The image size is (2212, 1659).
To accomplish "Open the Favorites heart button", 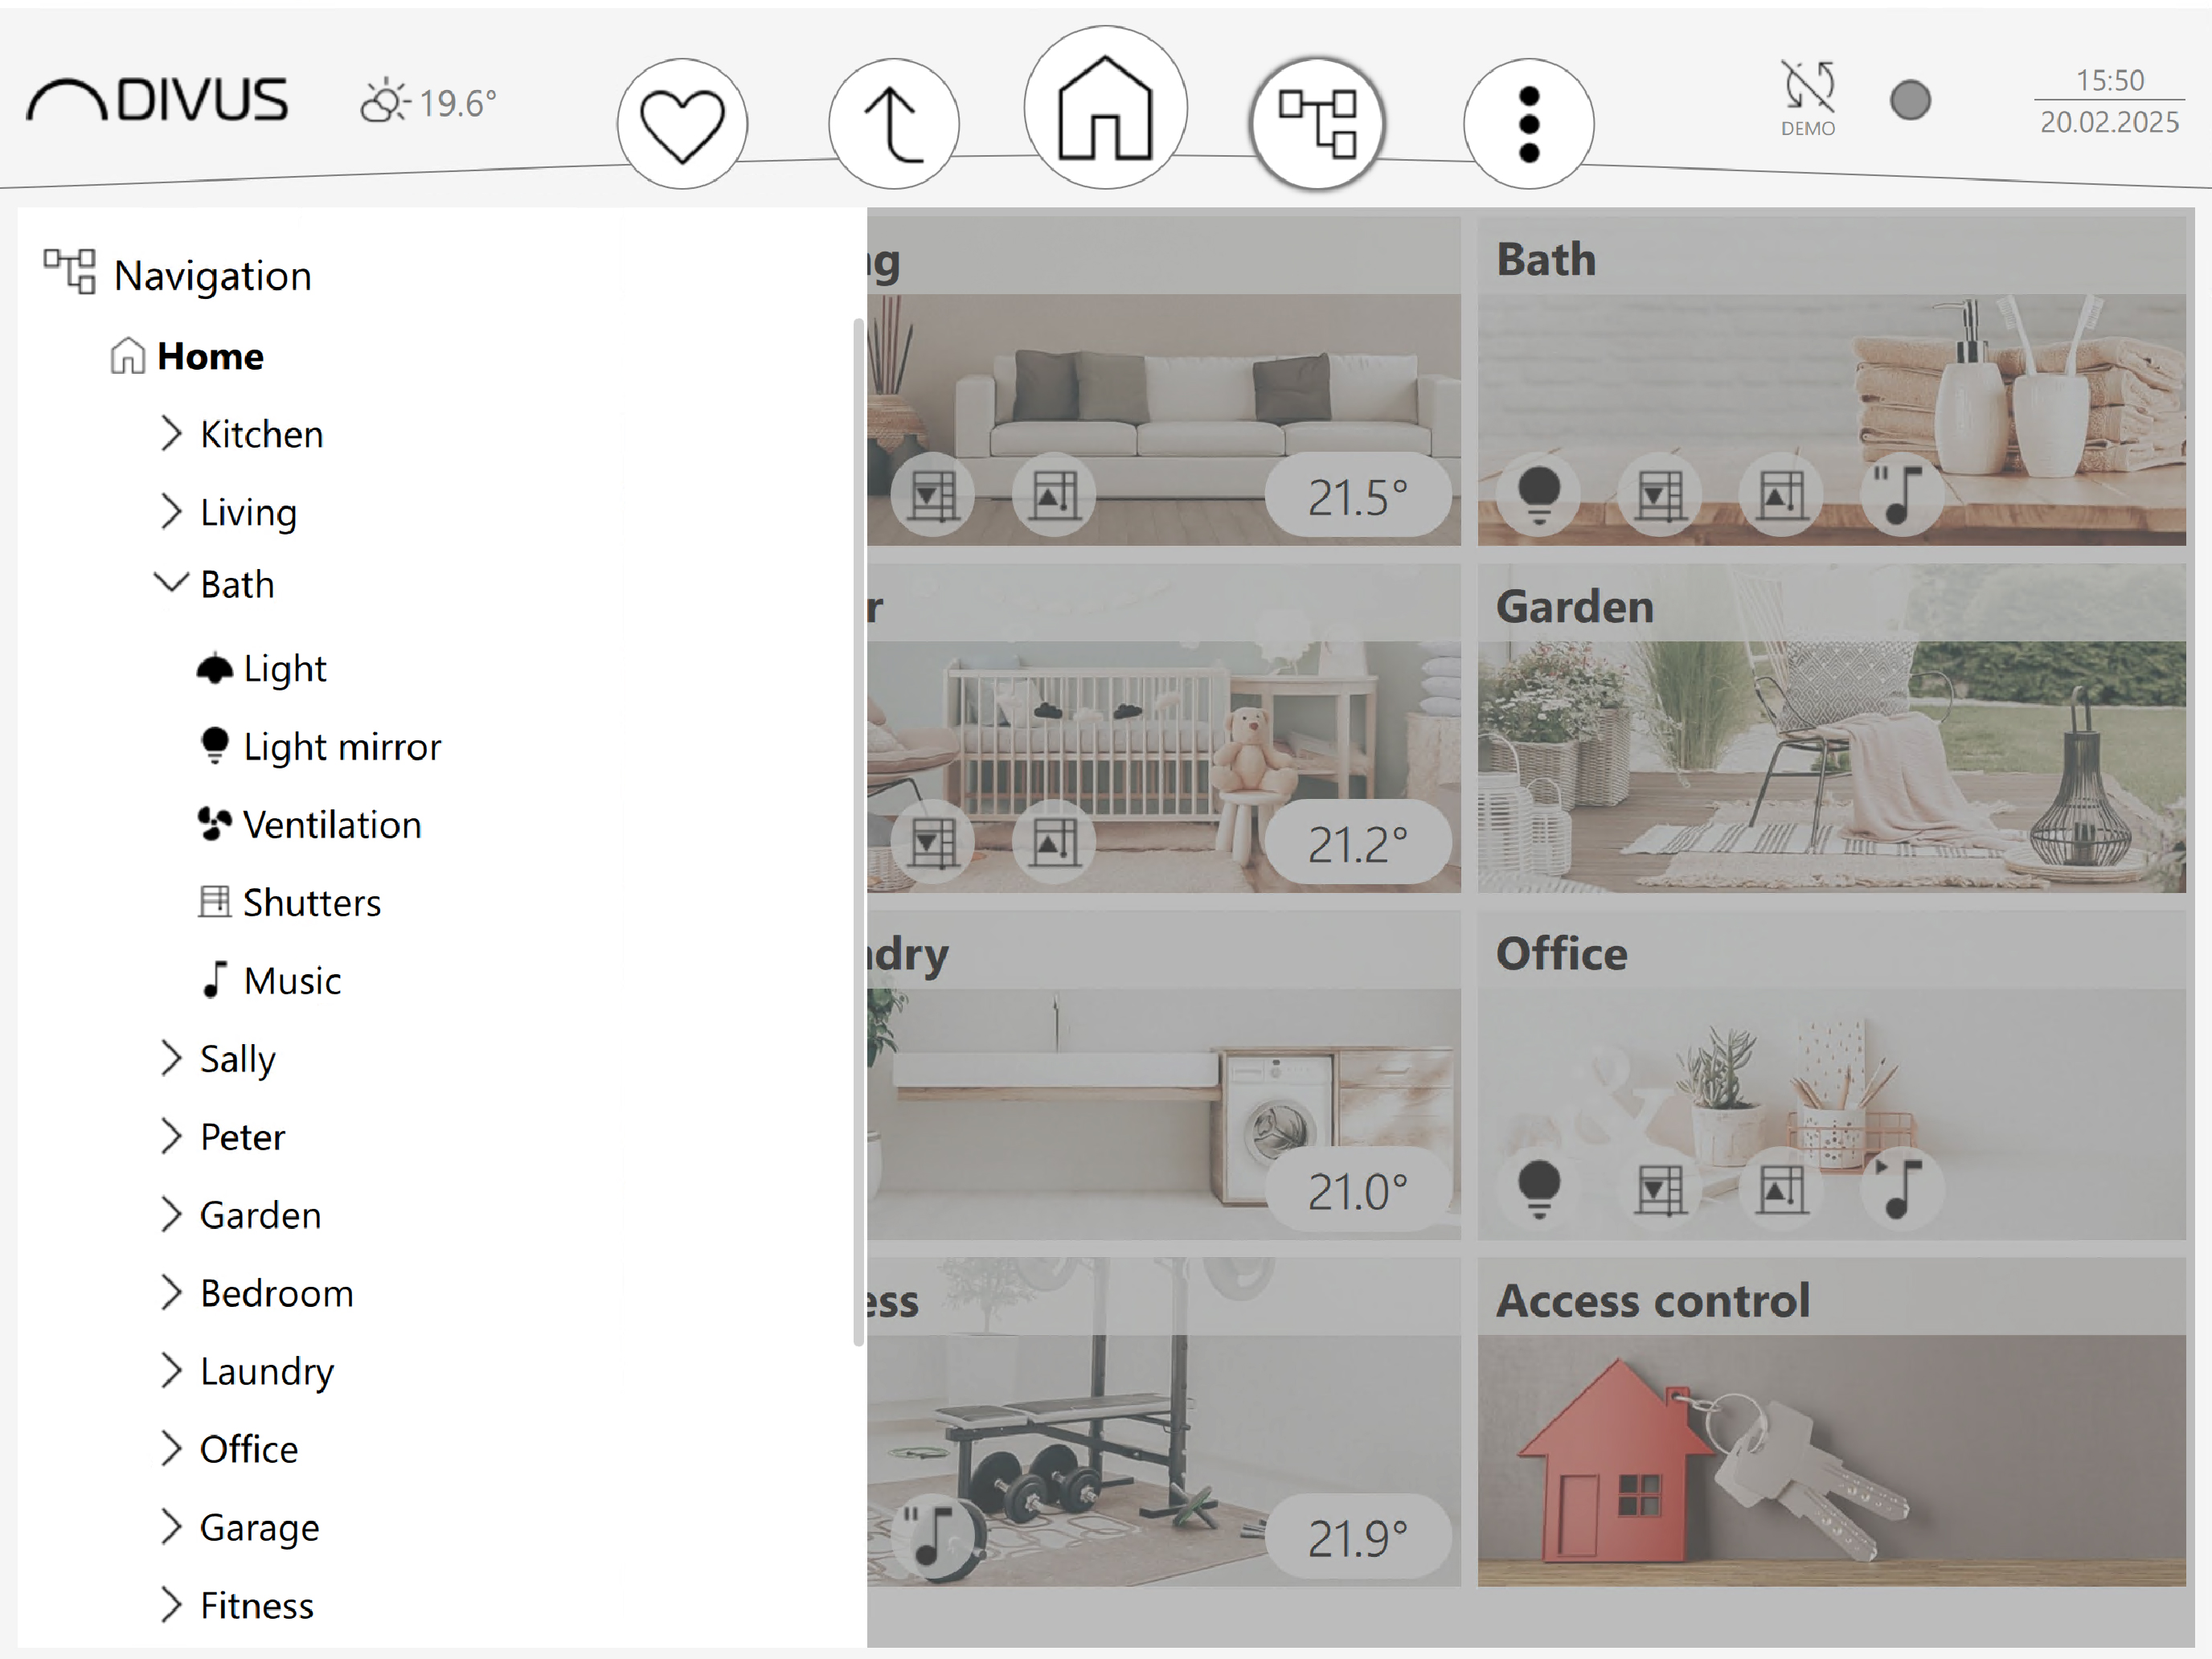I will [682, 124].
